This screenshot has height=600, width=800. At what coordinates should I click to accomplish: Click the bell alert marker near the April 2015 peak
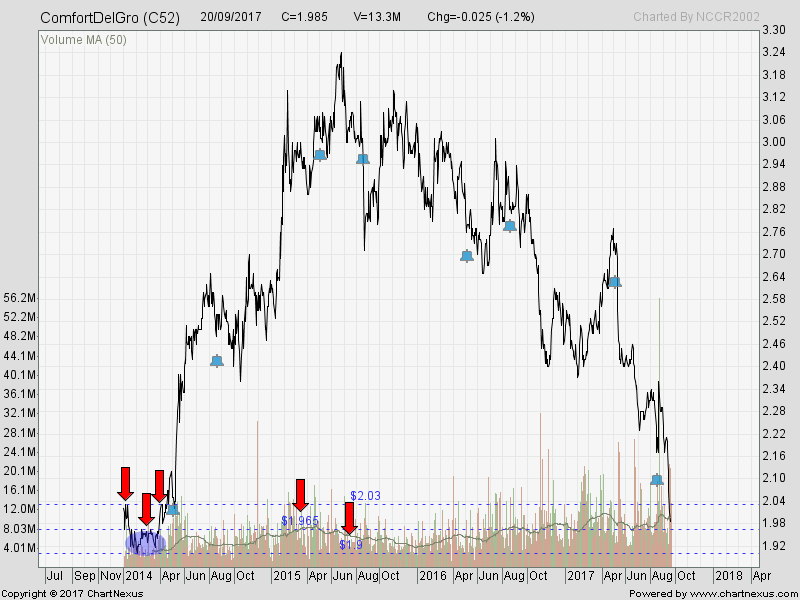(x=318, y=155)
